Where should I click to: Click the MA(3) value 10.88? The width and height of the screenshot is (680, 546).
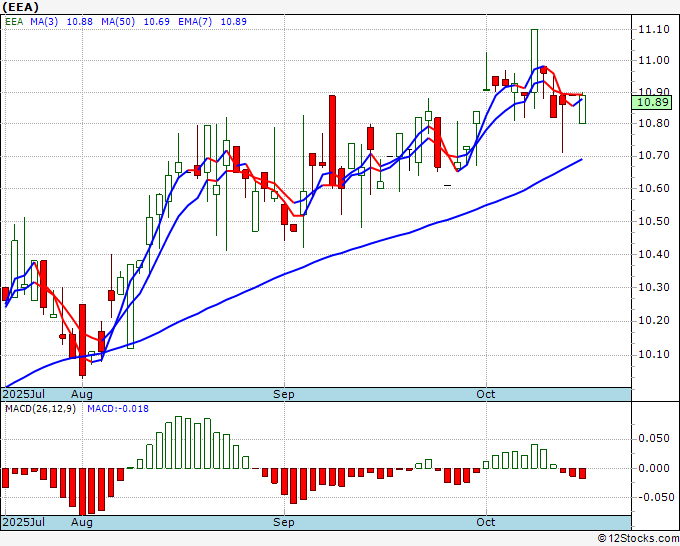tap(79, 22)
